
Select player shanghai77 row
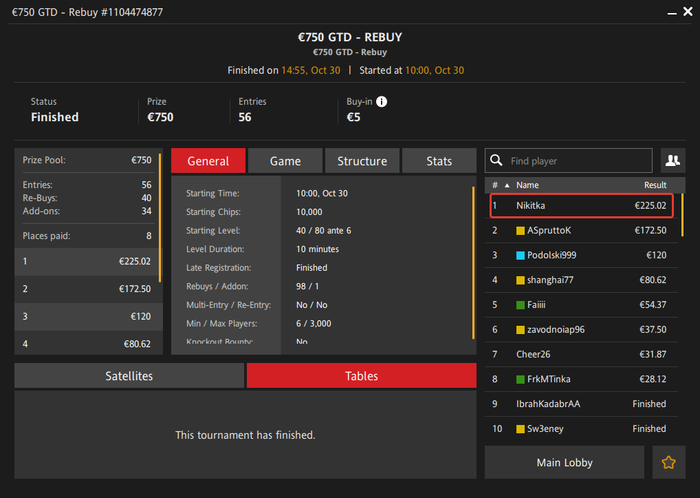[581, 280]
